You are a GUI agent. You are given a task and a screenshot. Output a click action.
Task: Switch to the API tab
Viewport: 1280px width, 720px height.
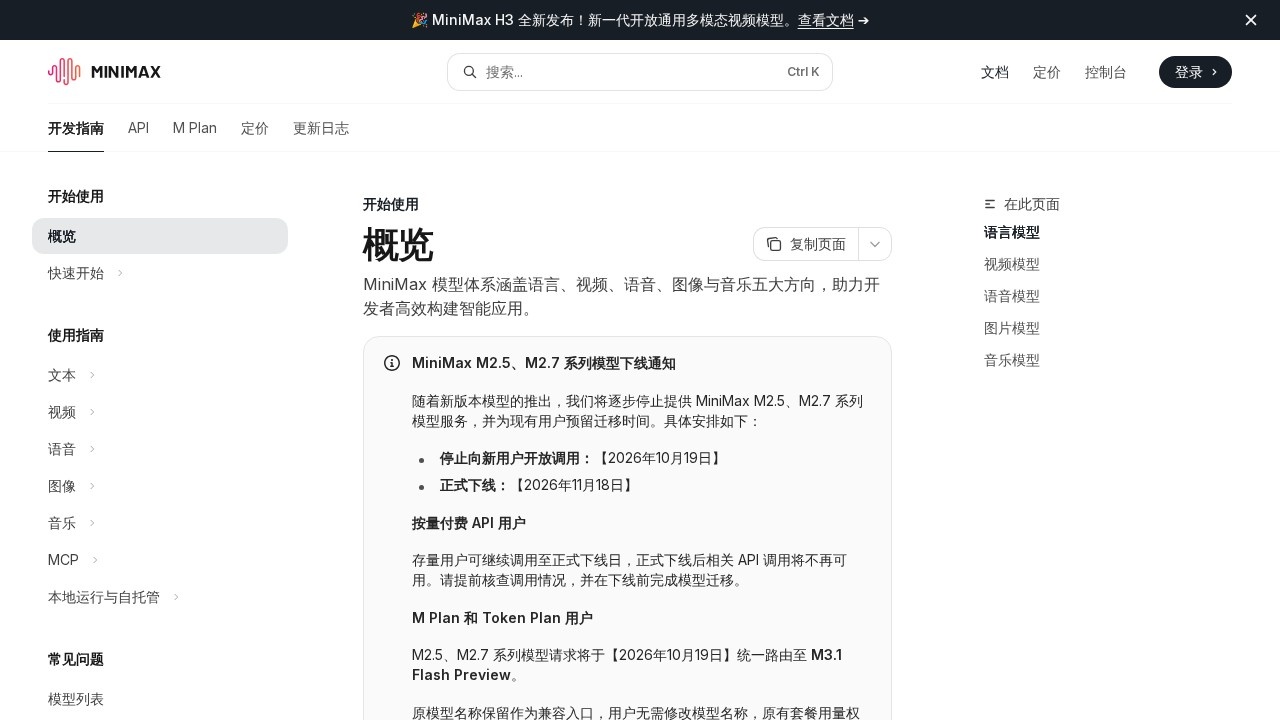(x=138, y=128)
